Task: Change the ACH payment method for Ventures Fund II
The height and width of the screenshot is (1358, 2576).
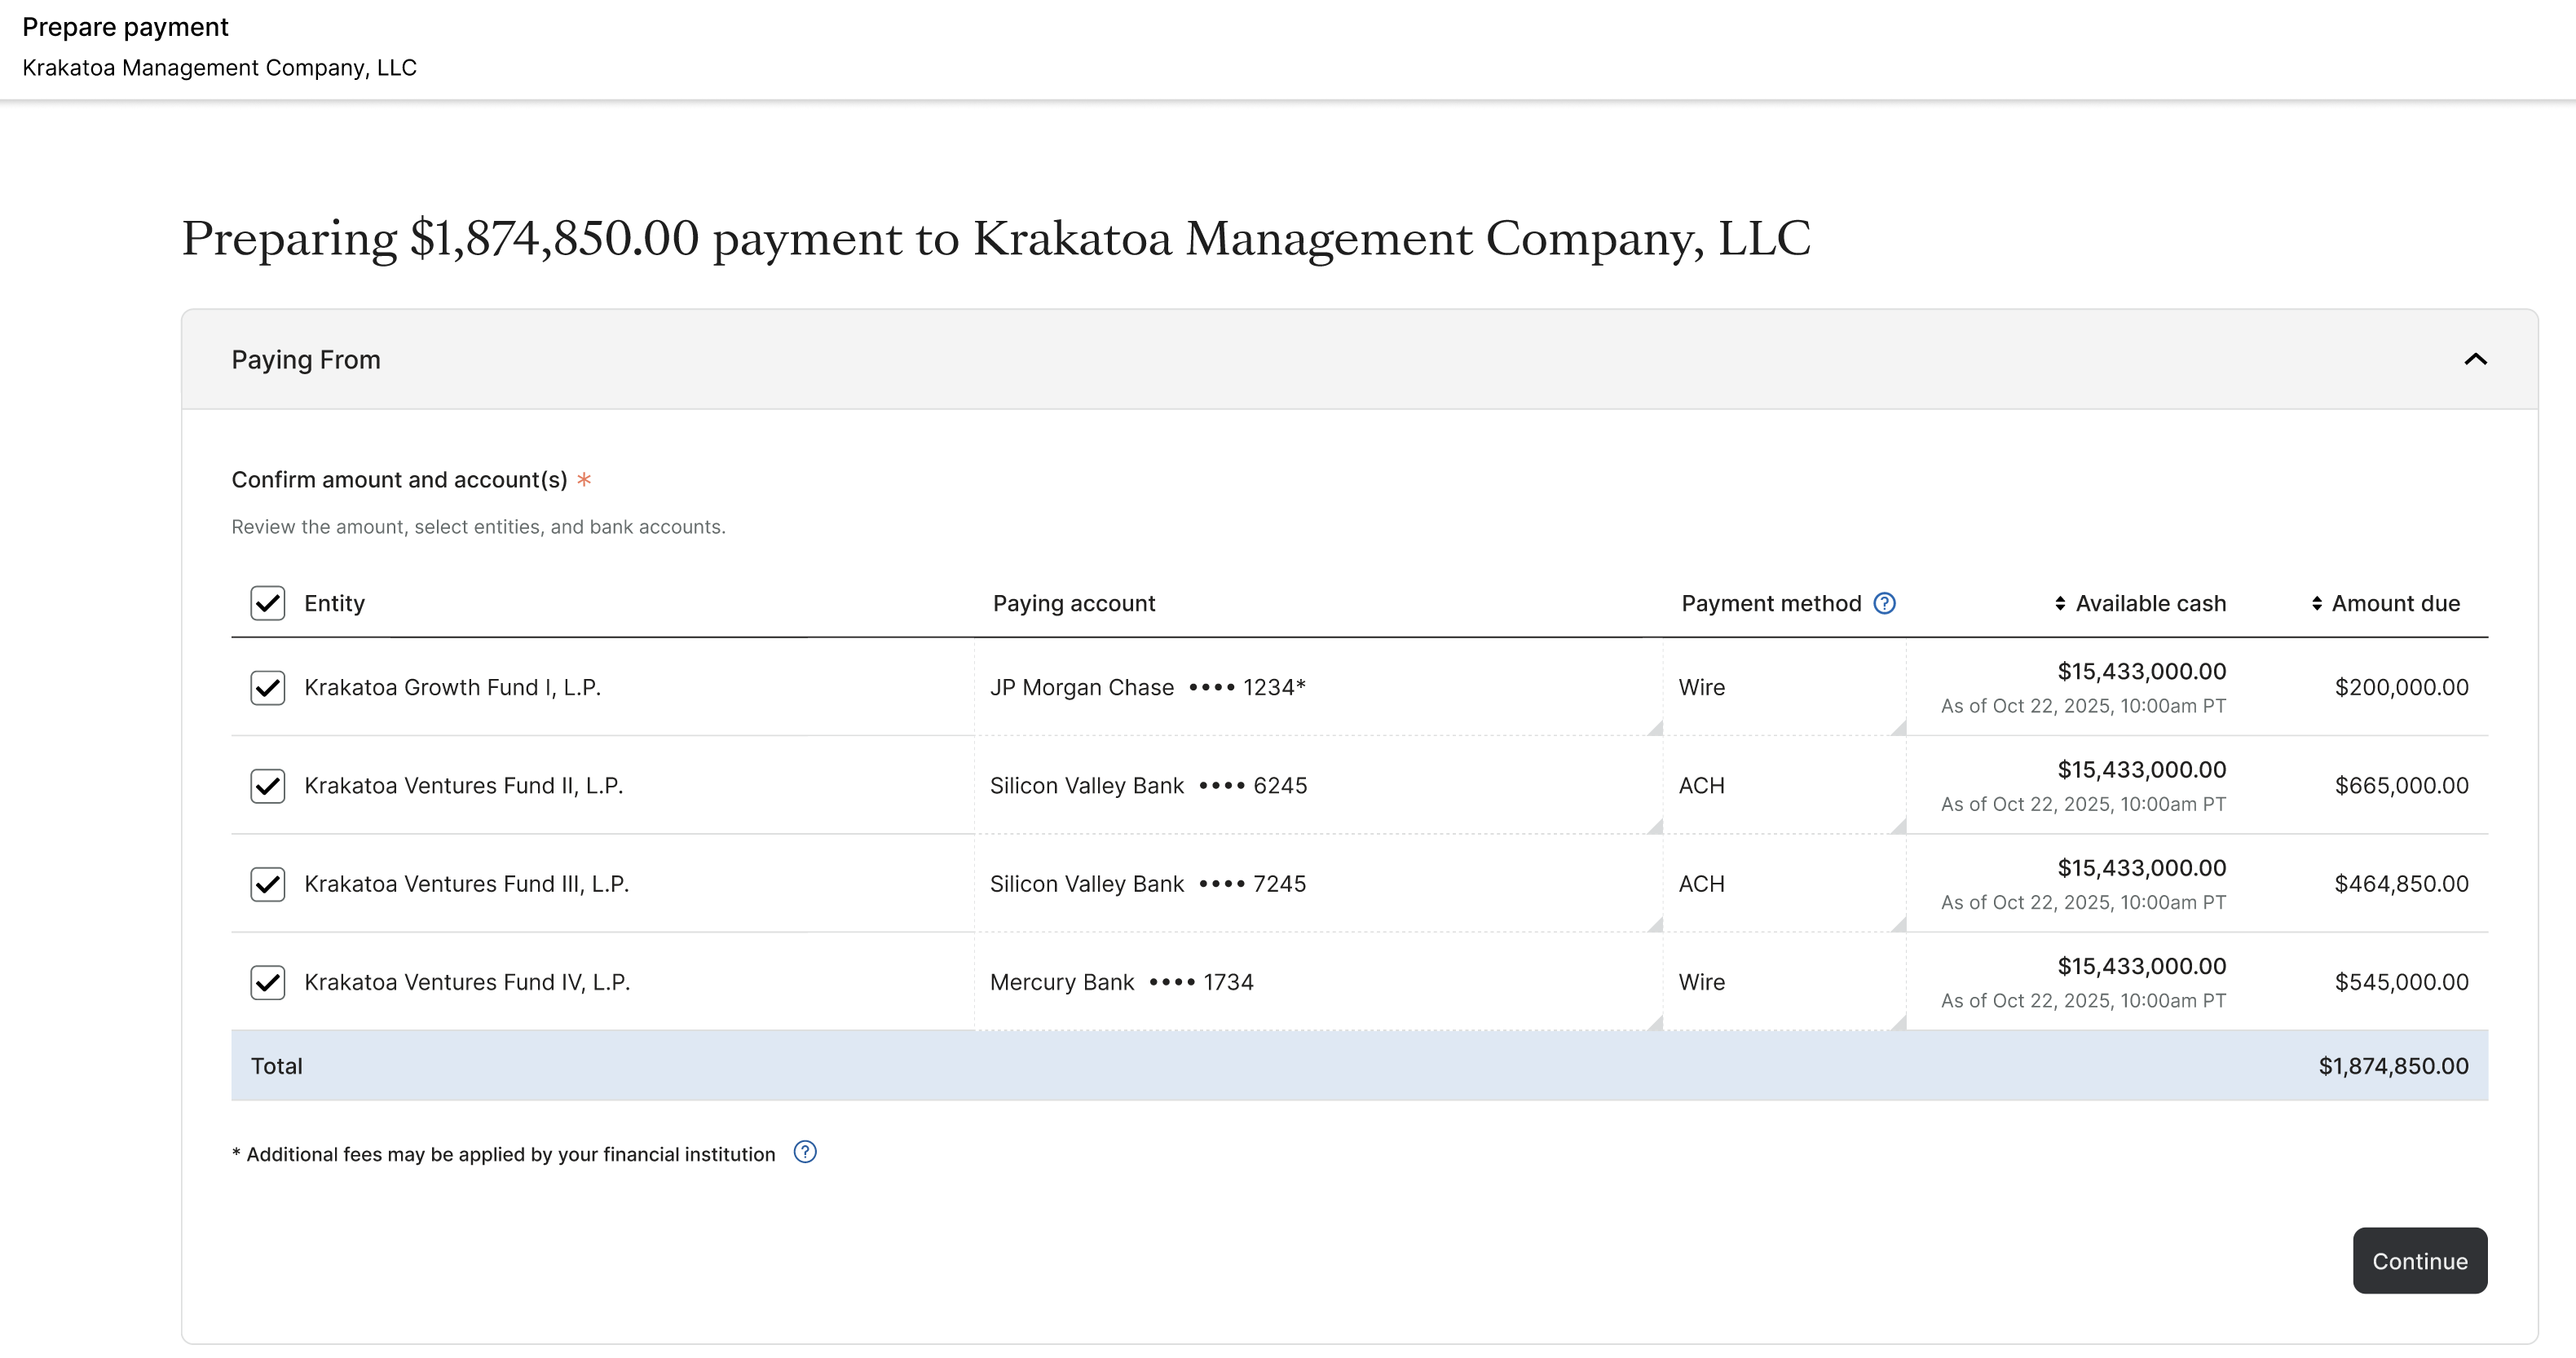Action: tap(1785, 786)
